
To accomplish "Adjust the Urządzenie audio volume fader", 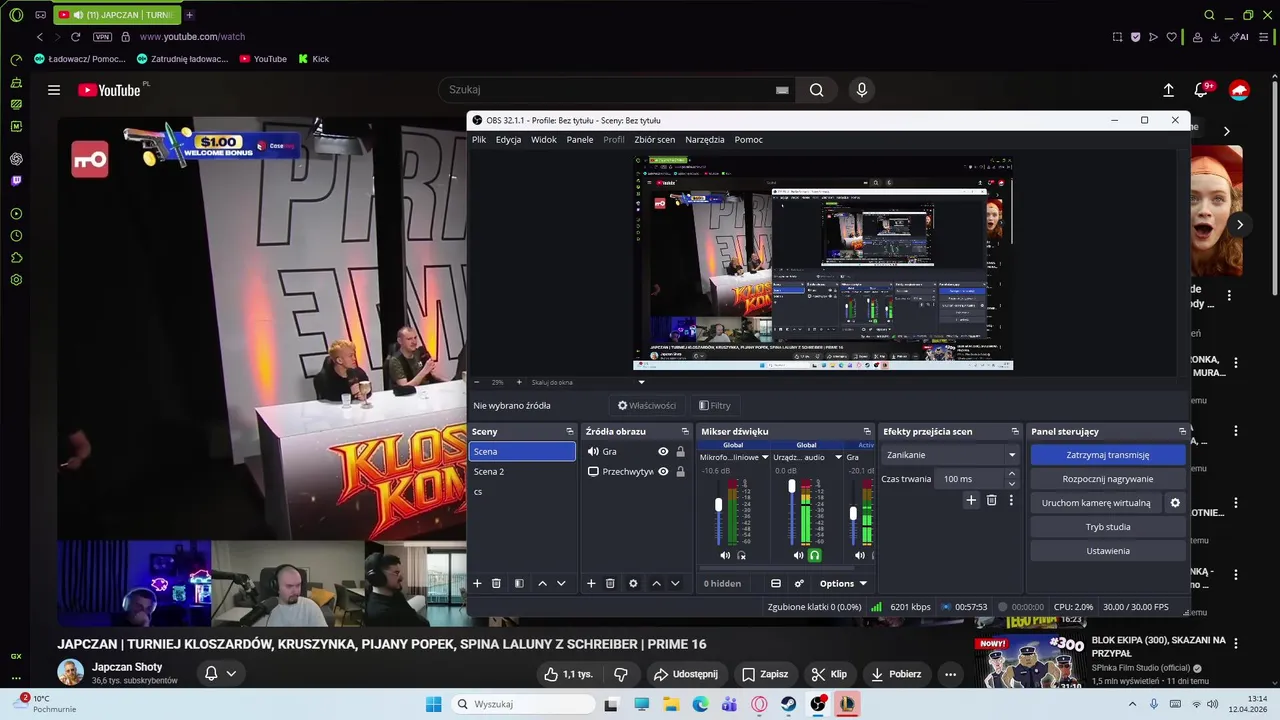I will [792, 487].
